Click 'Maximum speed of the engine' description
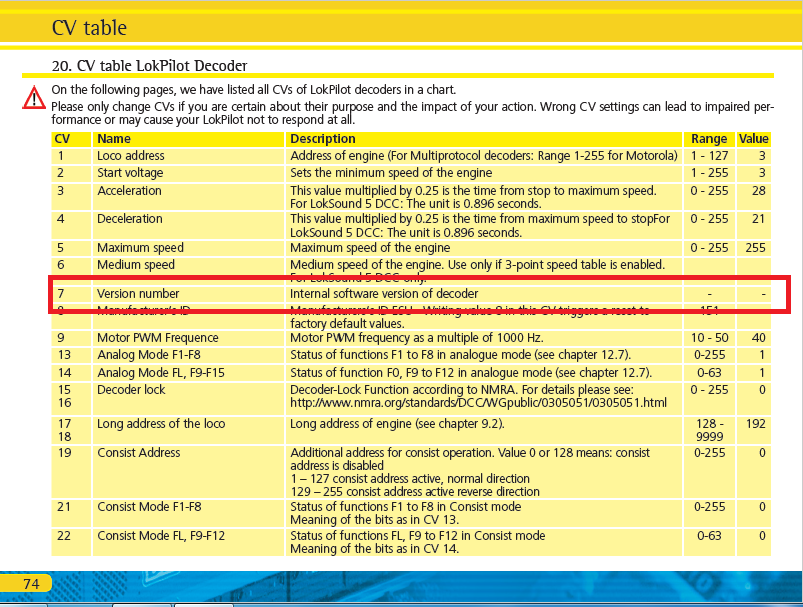Image resolution: width=803 pixels, height=607 pixels. click(370, 248)
